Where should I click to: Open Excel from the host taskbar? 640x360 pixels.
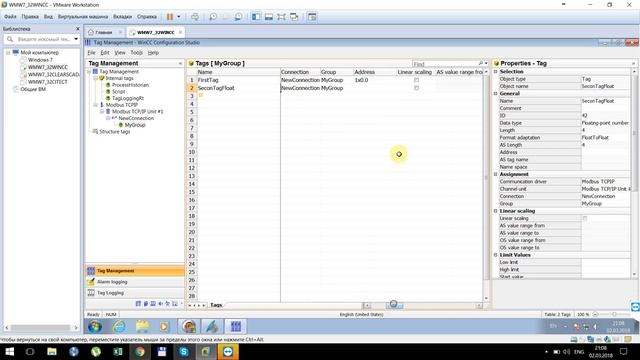pos(118,352)
